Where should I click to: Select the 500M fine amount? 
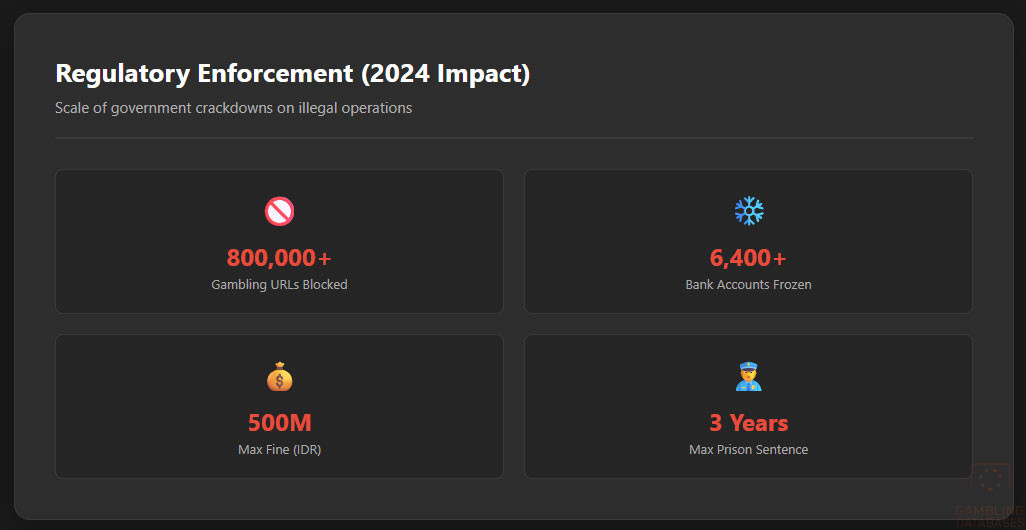tap(279, 423)
